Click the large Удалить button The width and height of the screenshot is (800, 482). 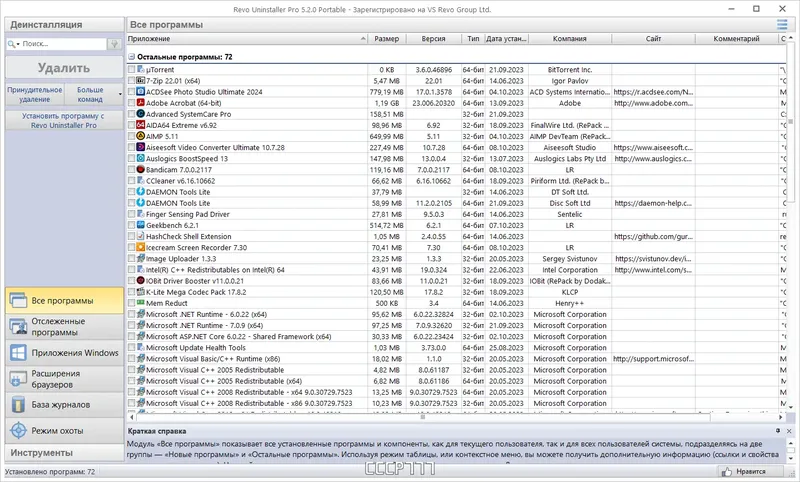pos(64,68)
